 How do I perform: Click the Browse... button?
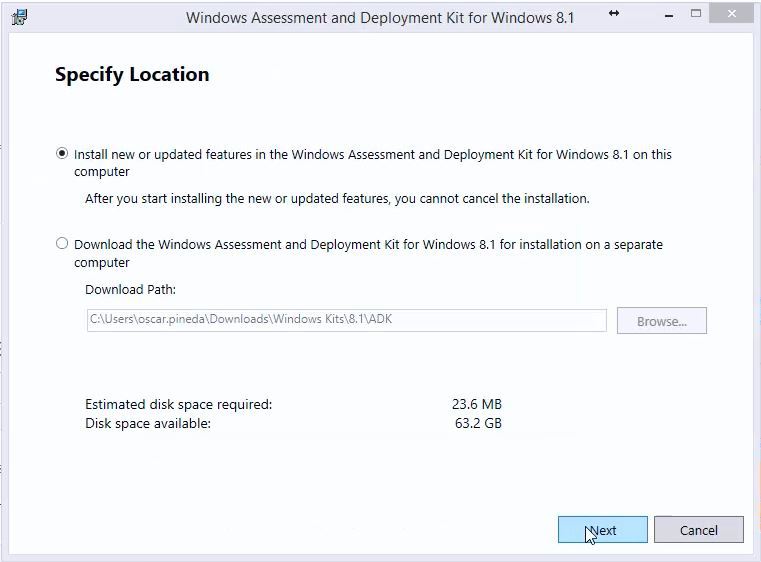pos(662,321)
